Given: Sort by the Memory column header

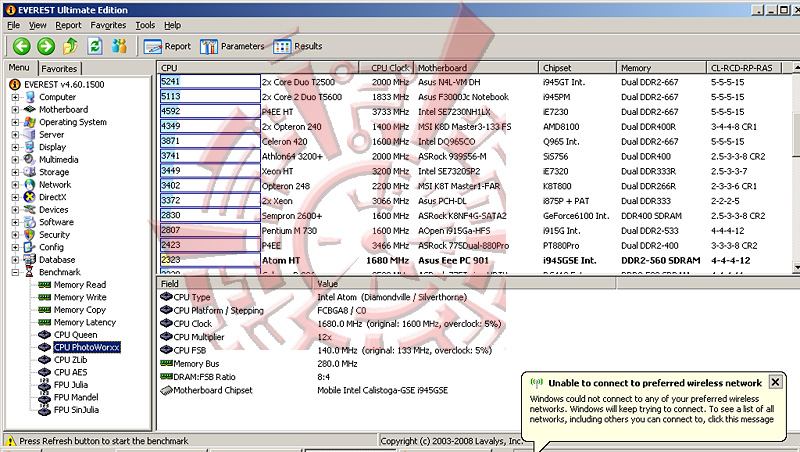Looking at the screenshot, I should (662, 68).
